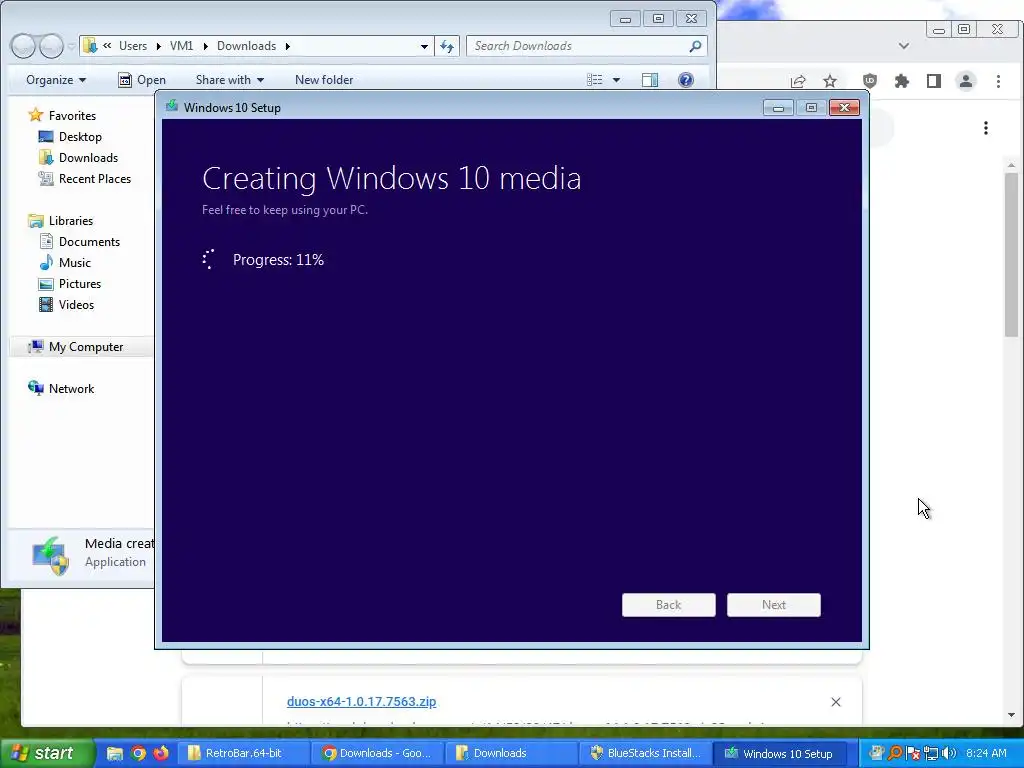The image size is (1024, 768).
Task: Click the Explorer forward navigation button
Action: point(51,46)
